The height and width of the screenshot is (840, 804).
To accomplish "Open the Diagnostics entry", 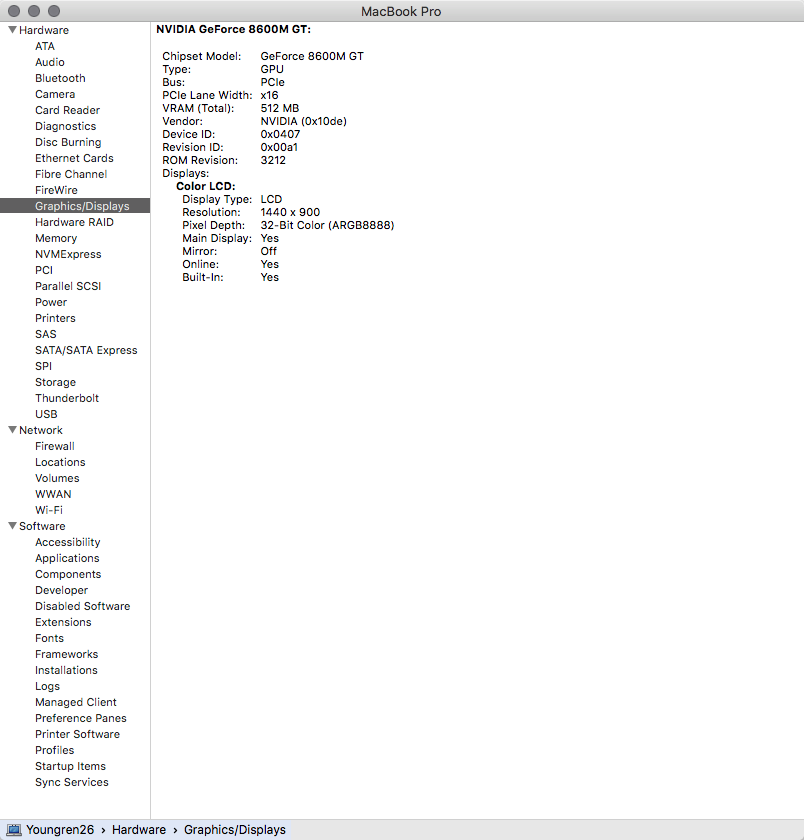I will (65, 126).
